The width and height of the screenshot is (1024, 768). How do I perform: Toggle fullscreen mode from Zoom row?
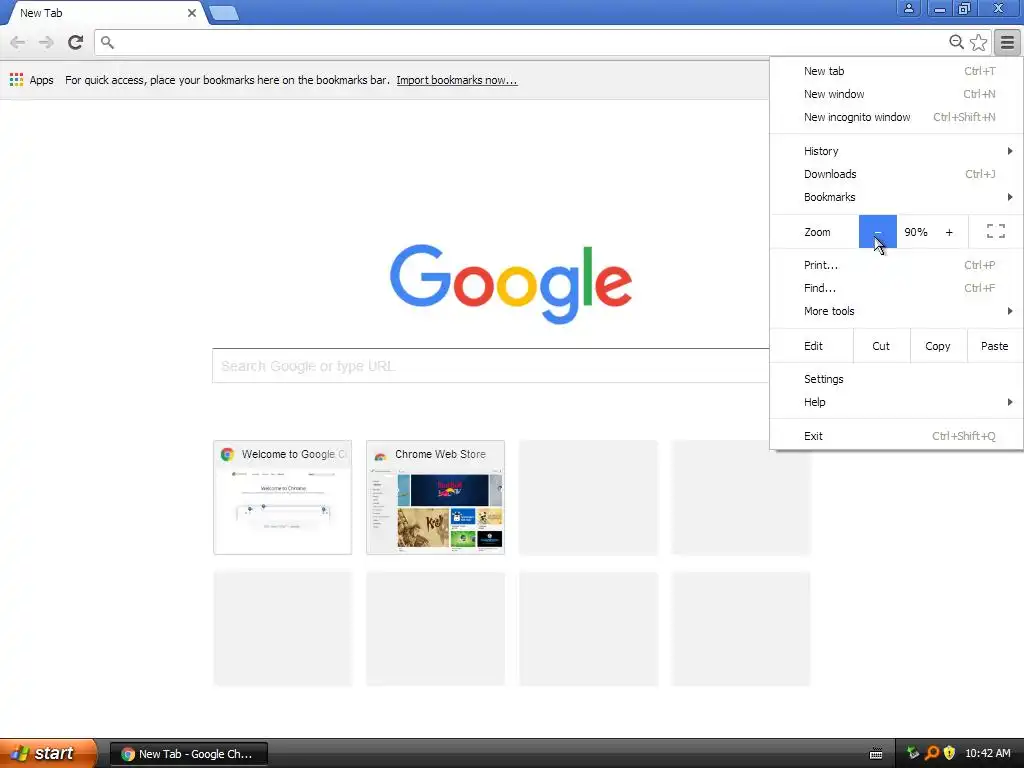pyautogui.click(x=996, y=231)
